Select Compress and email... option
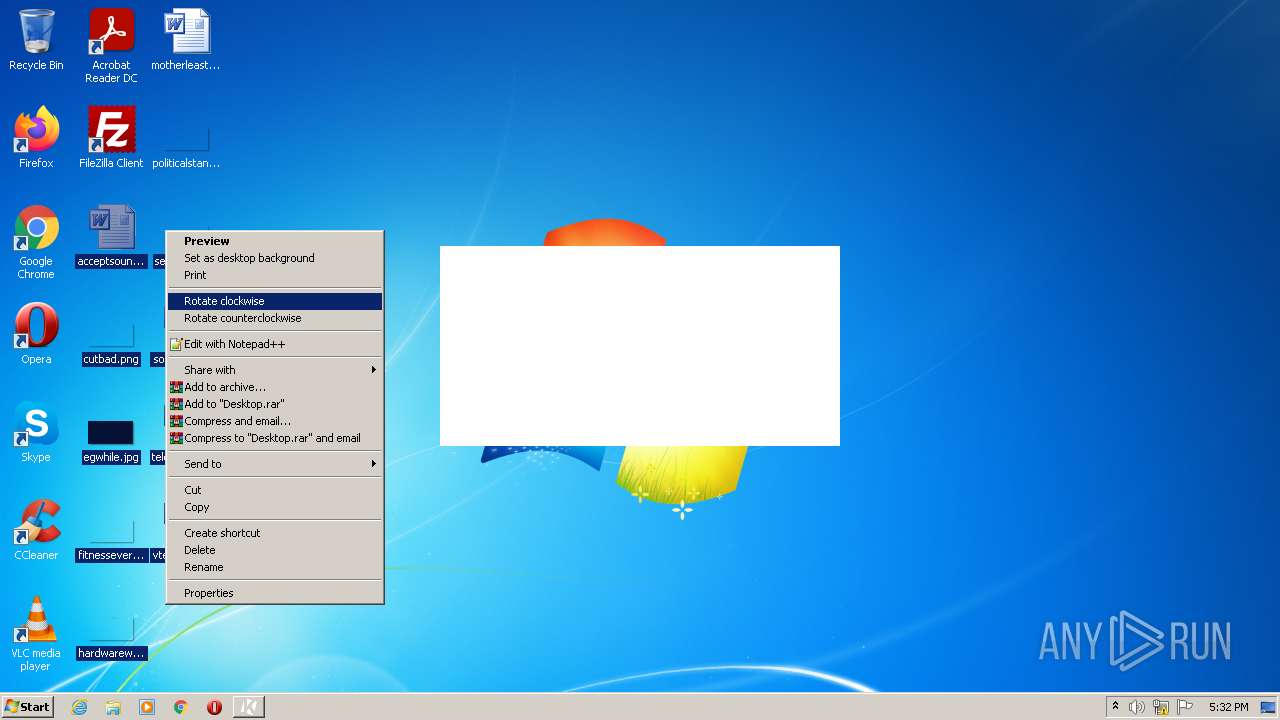Screen dimensions: 1280x720 [x=275, y=421]
